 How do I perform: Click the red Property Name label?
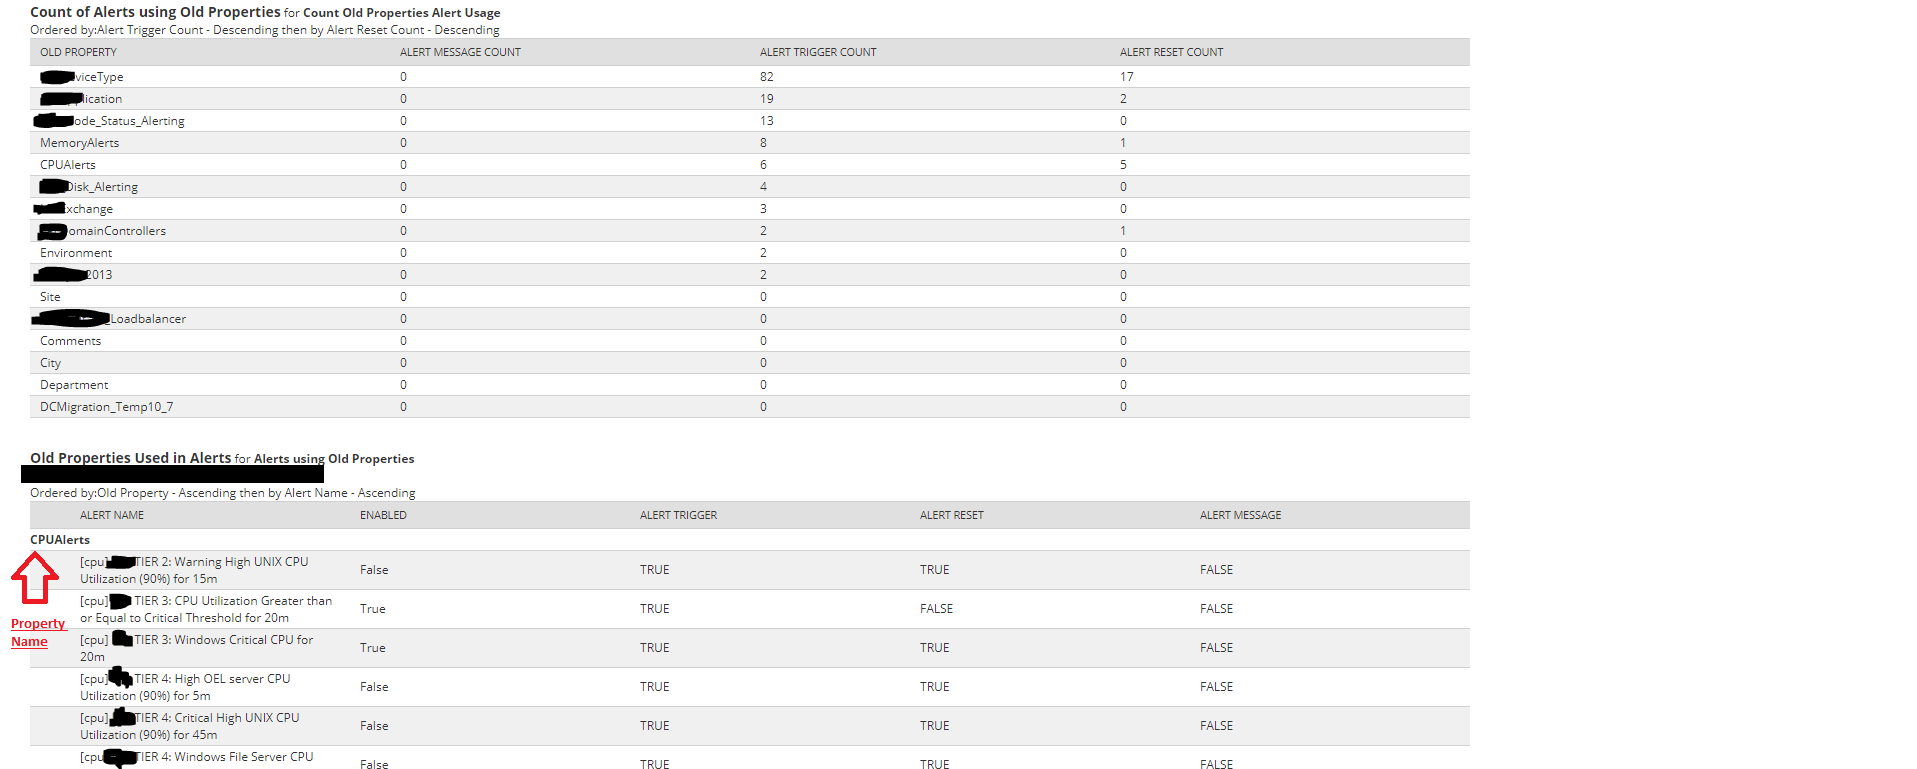coord(38,632)
